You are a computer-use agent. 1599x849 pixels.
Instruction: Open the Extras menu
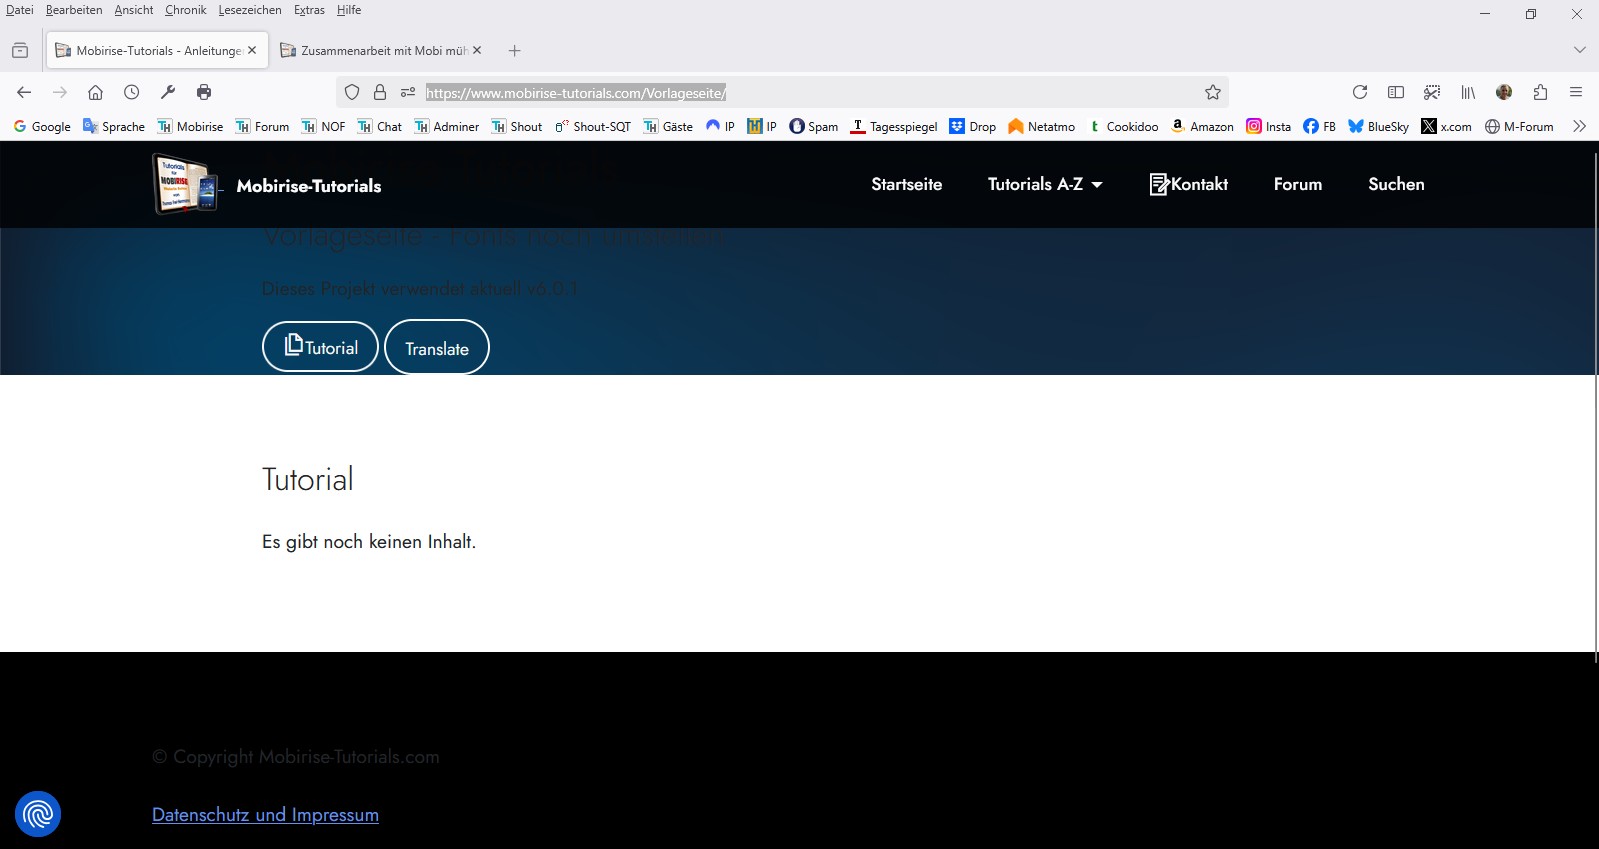coord(309,10)
